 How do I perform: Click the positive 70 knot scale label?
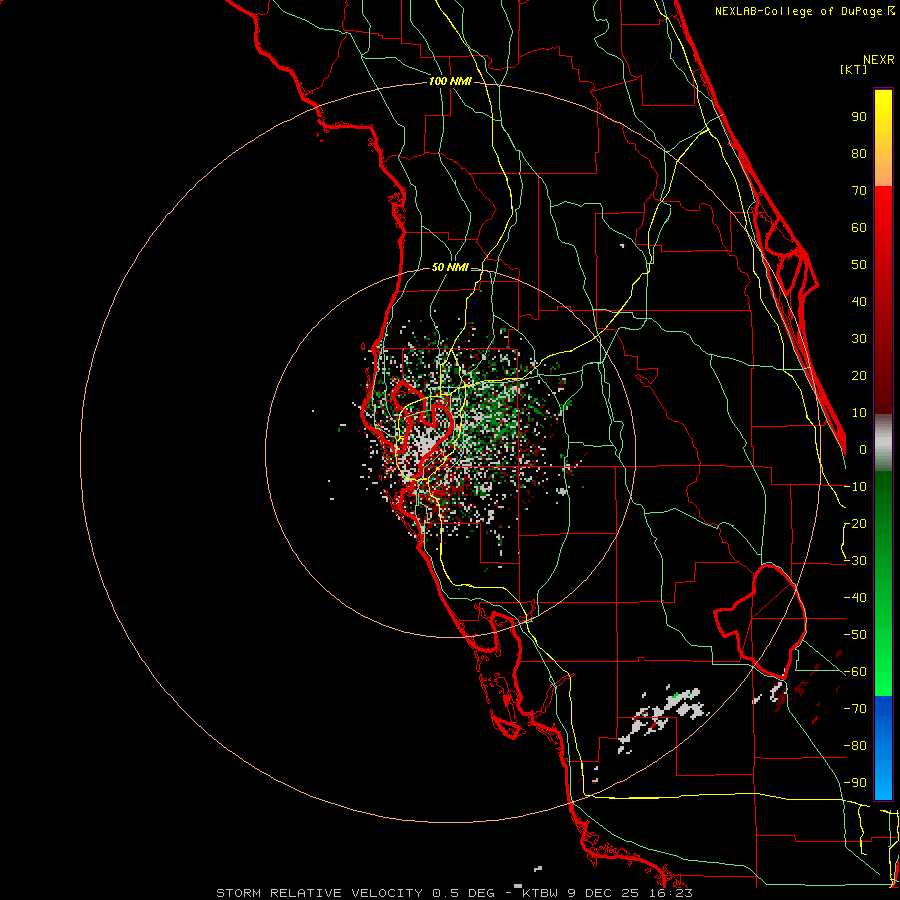coord(859,191)
